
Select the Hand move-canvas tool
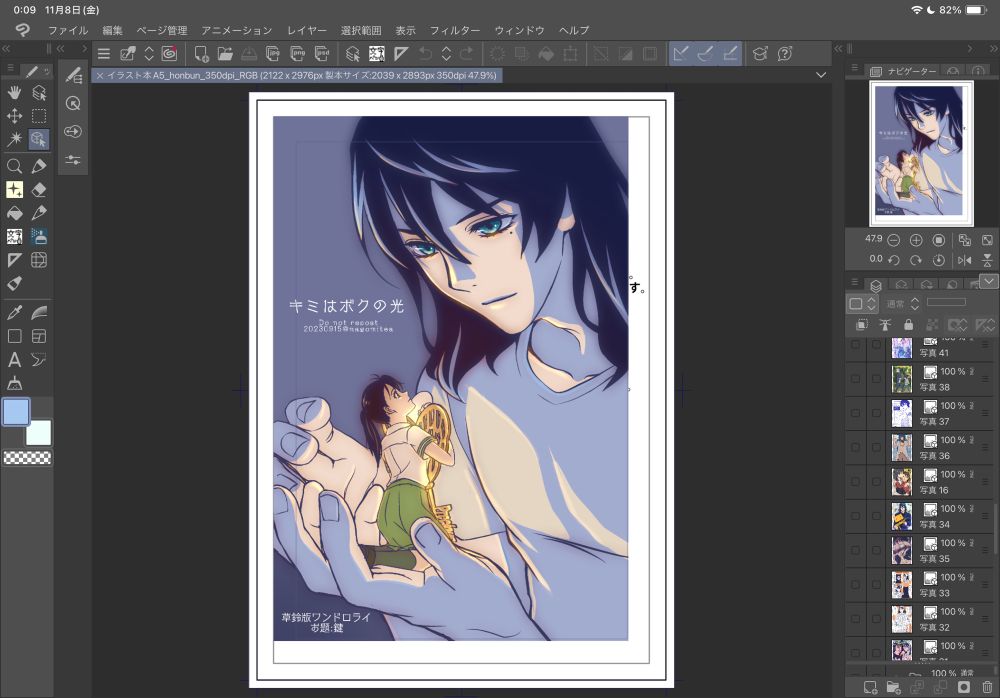(x=14, y=93)
